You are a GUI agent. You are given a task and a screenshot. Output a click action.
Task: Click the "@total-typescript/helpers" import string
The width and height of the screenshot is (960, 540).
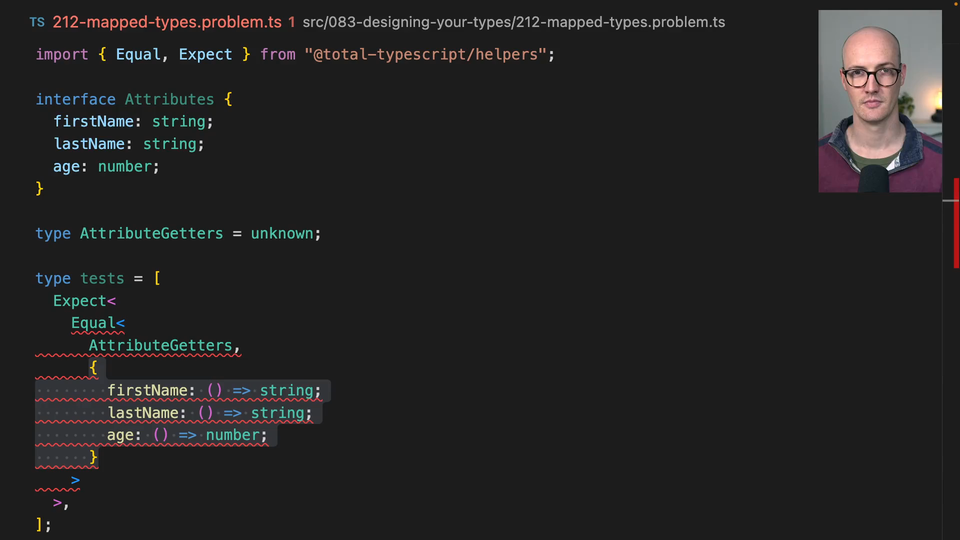[x=425, y=54]
